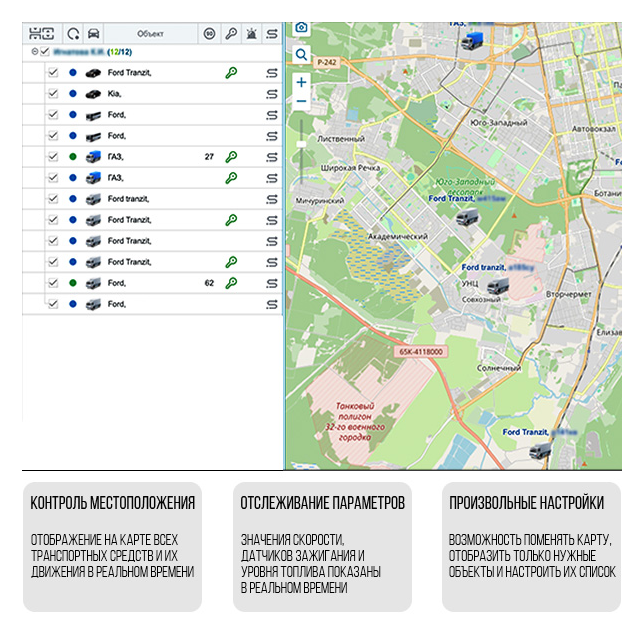Toggle the group checkbox showing 12/12
644x644 pixels.
[45, 51]
